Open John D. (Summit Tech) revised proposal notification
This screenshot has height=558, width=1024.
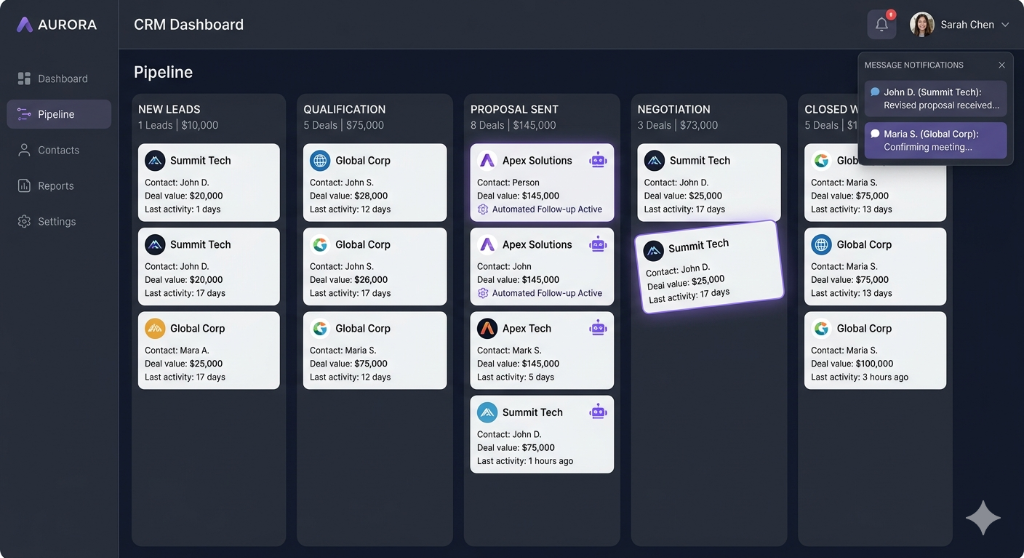click(x=935, y=99)
